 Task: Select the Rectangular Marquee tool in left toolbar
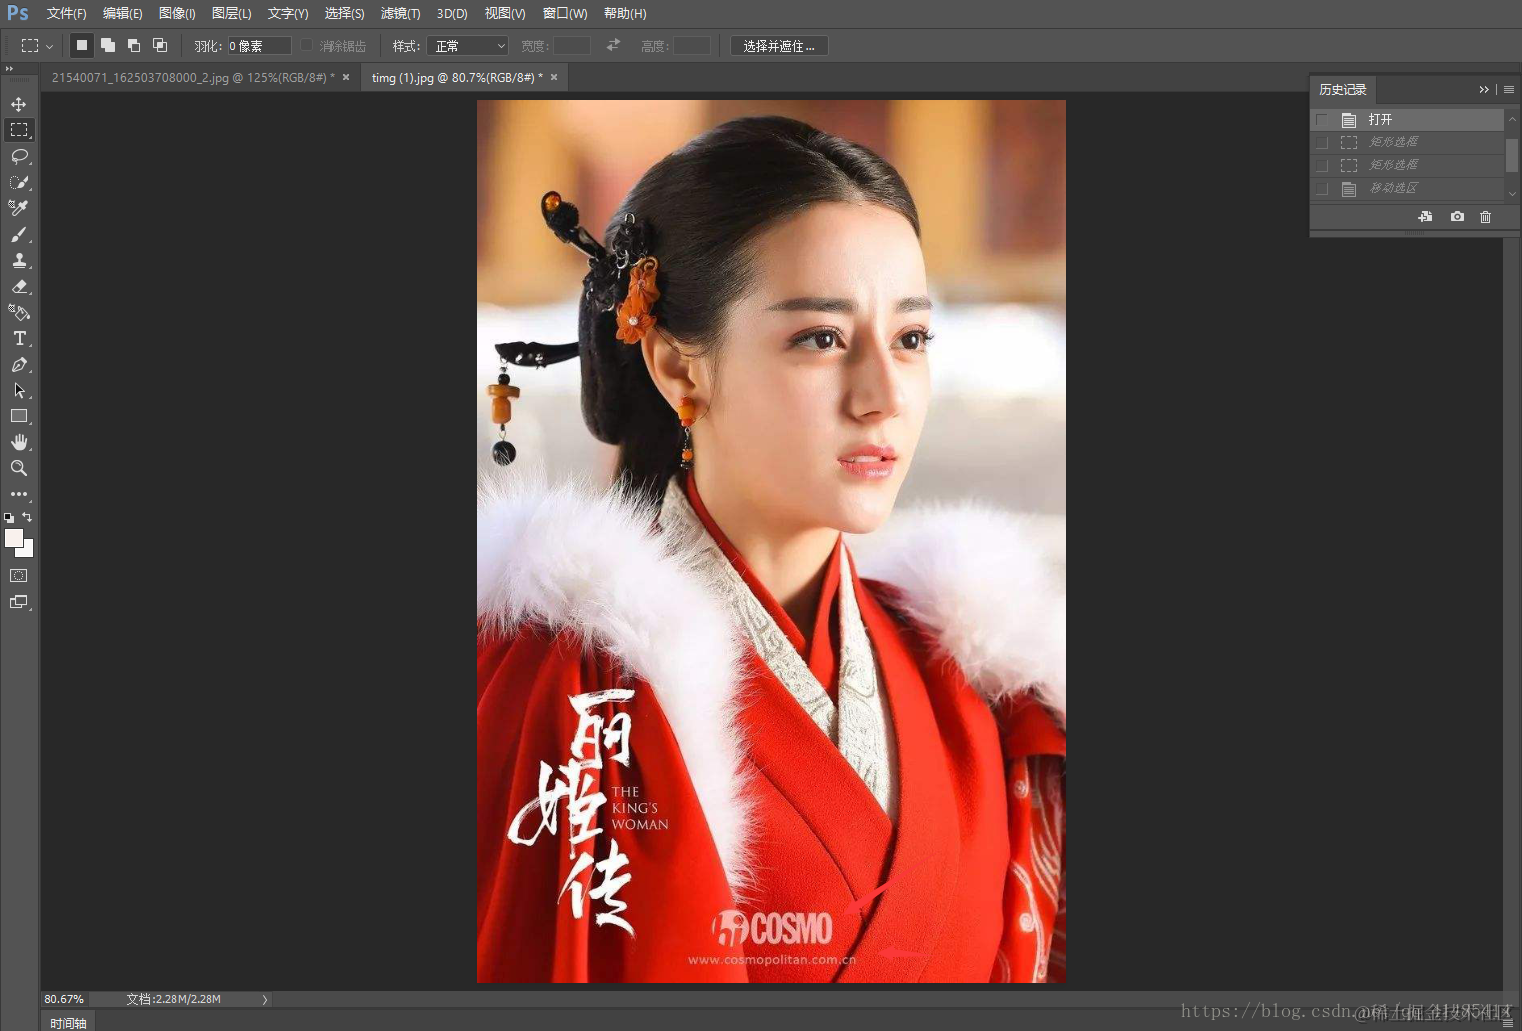click(19, 130)
